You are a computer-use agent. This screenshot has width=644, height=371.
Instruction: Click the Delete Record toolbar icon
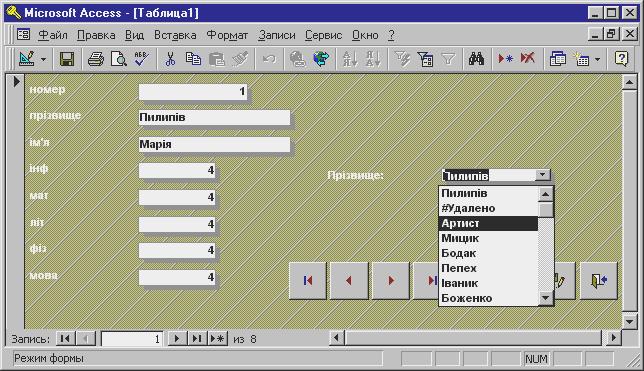point(528,59)
